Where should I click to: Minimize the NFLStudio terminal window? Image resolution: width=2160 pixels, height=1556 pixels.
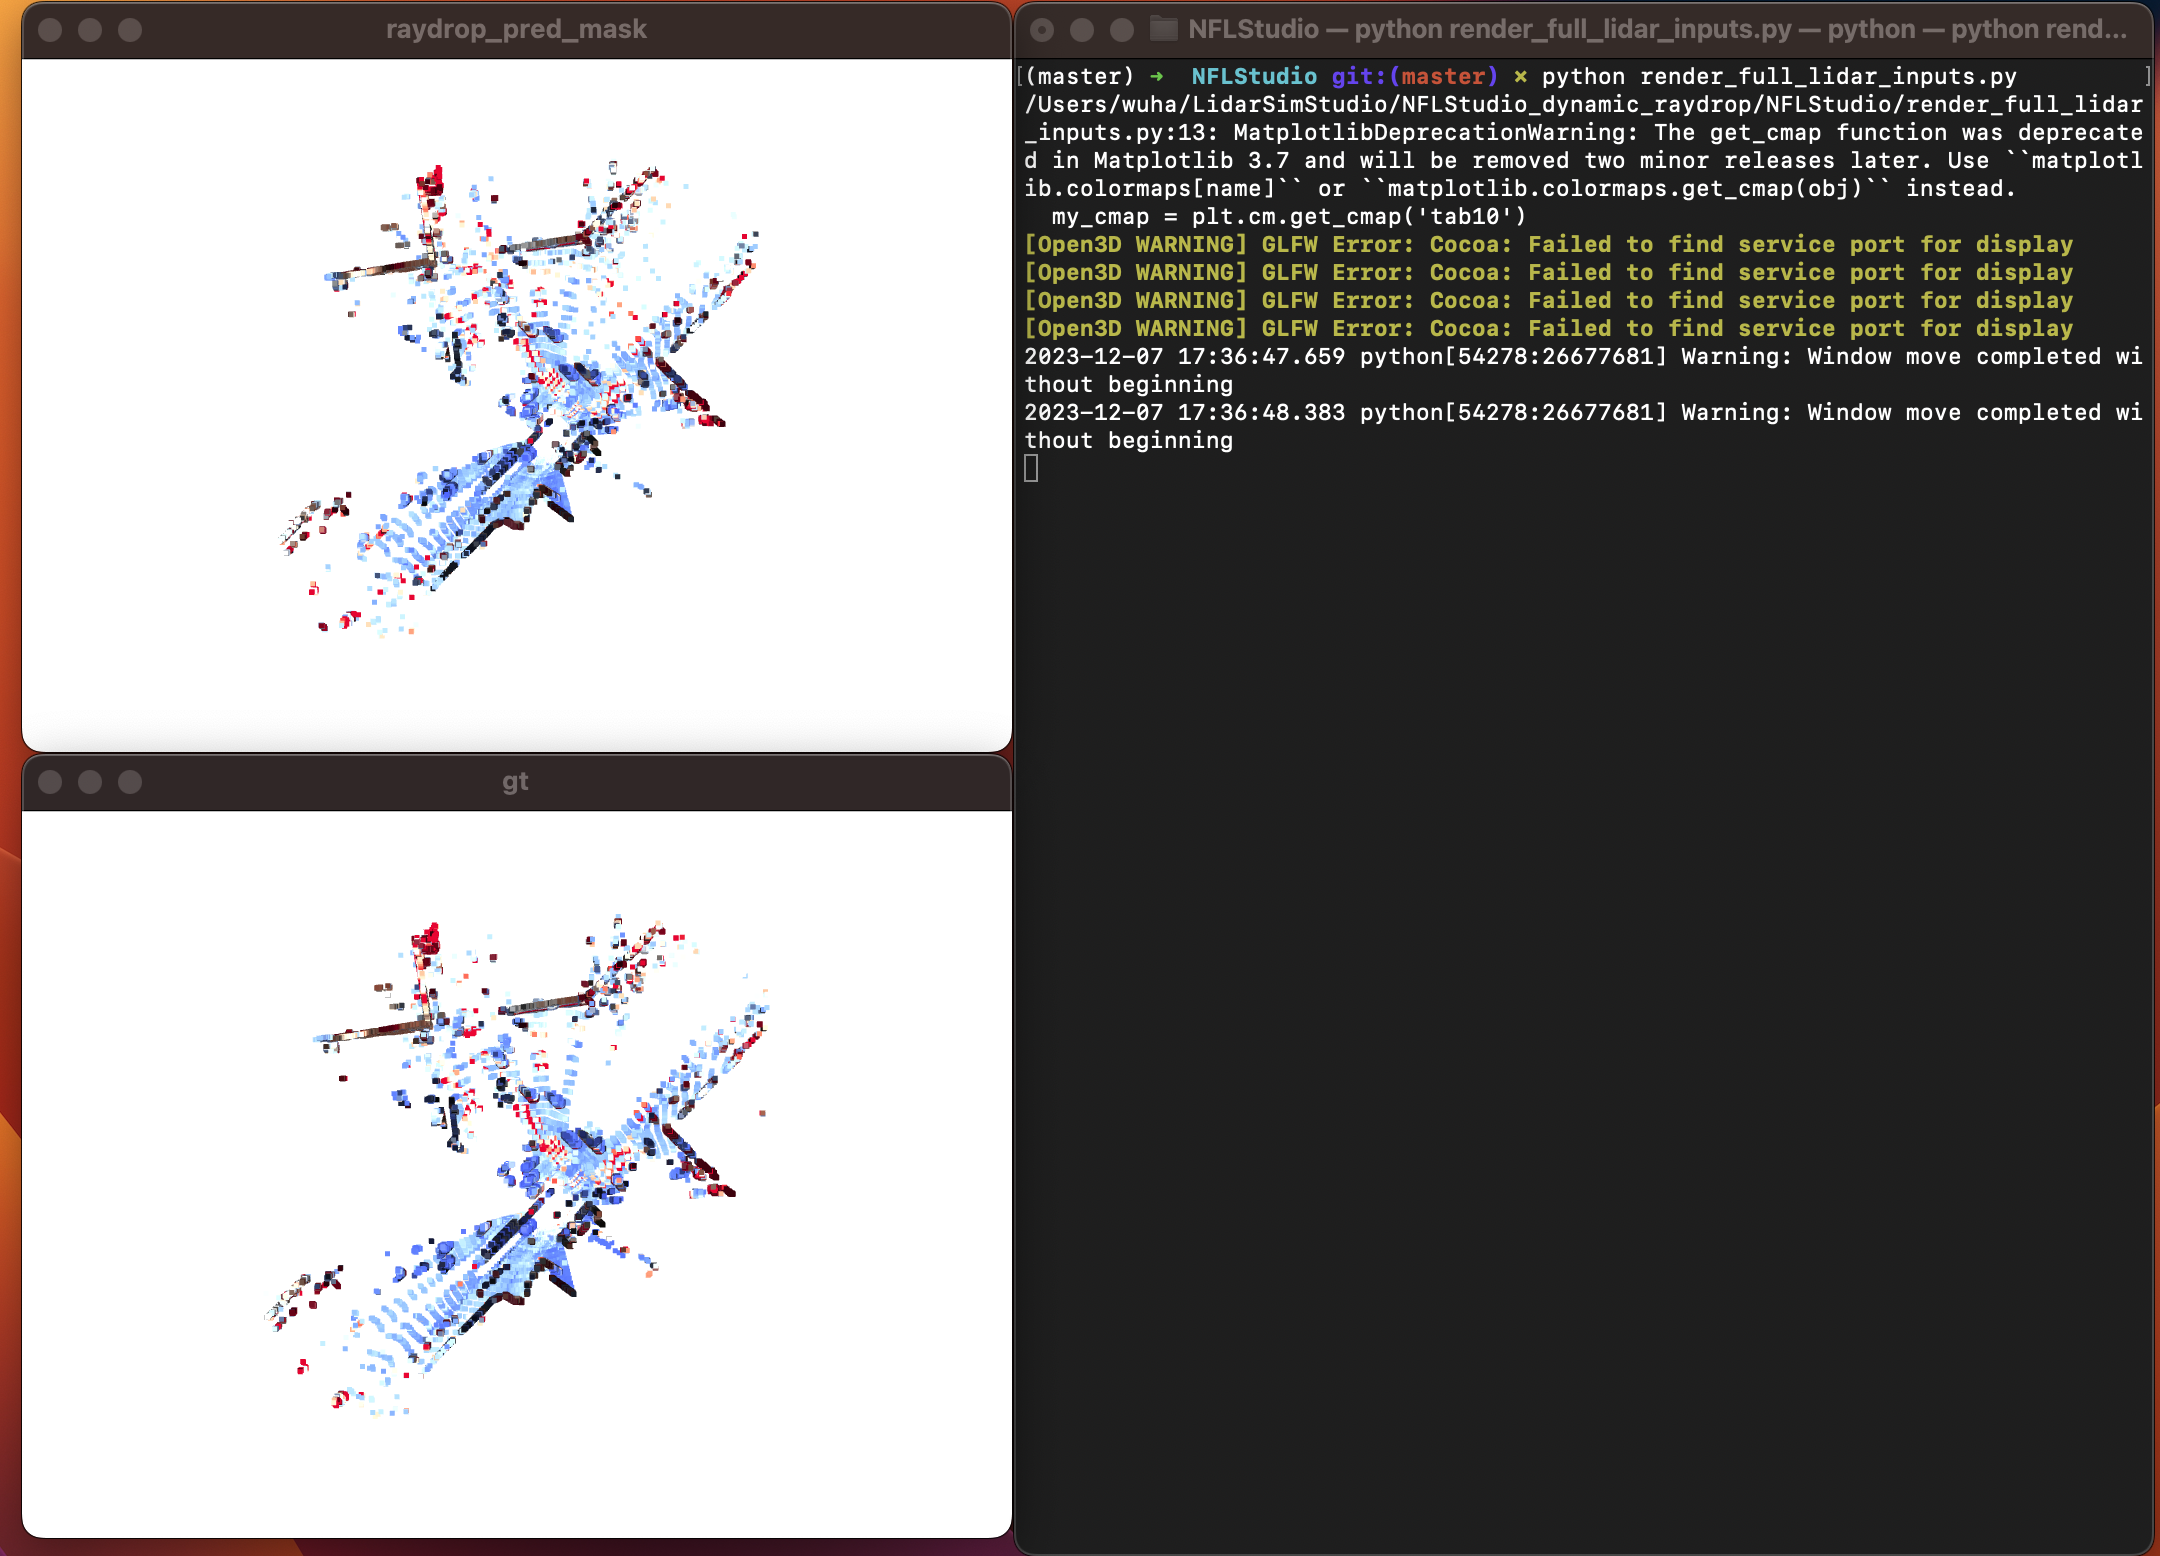(x=1082, y=30)
